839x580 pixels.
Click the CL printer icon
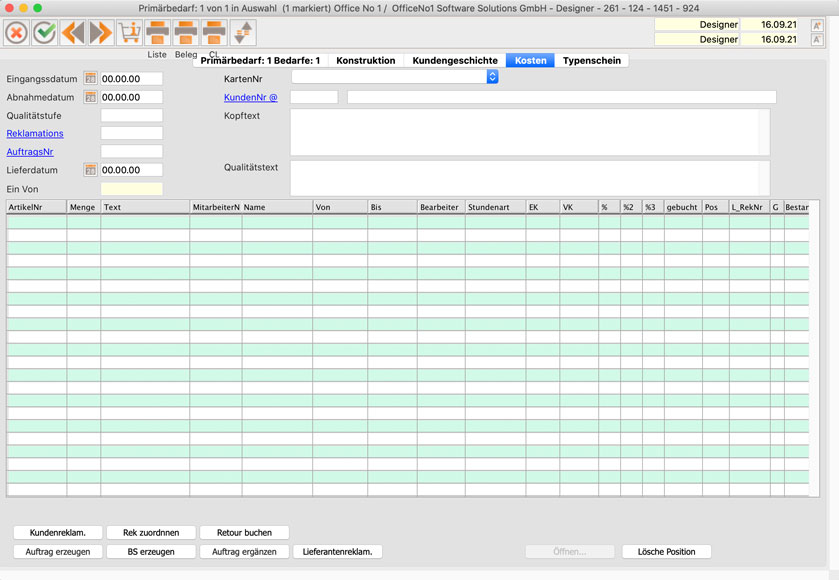point(214,33)
